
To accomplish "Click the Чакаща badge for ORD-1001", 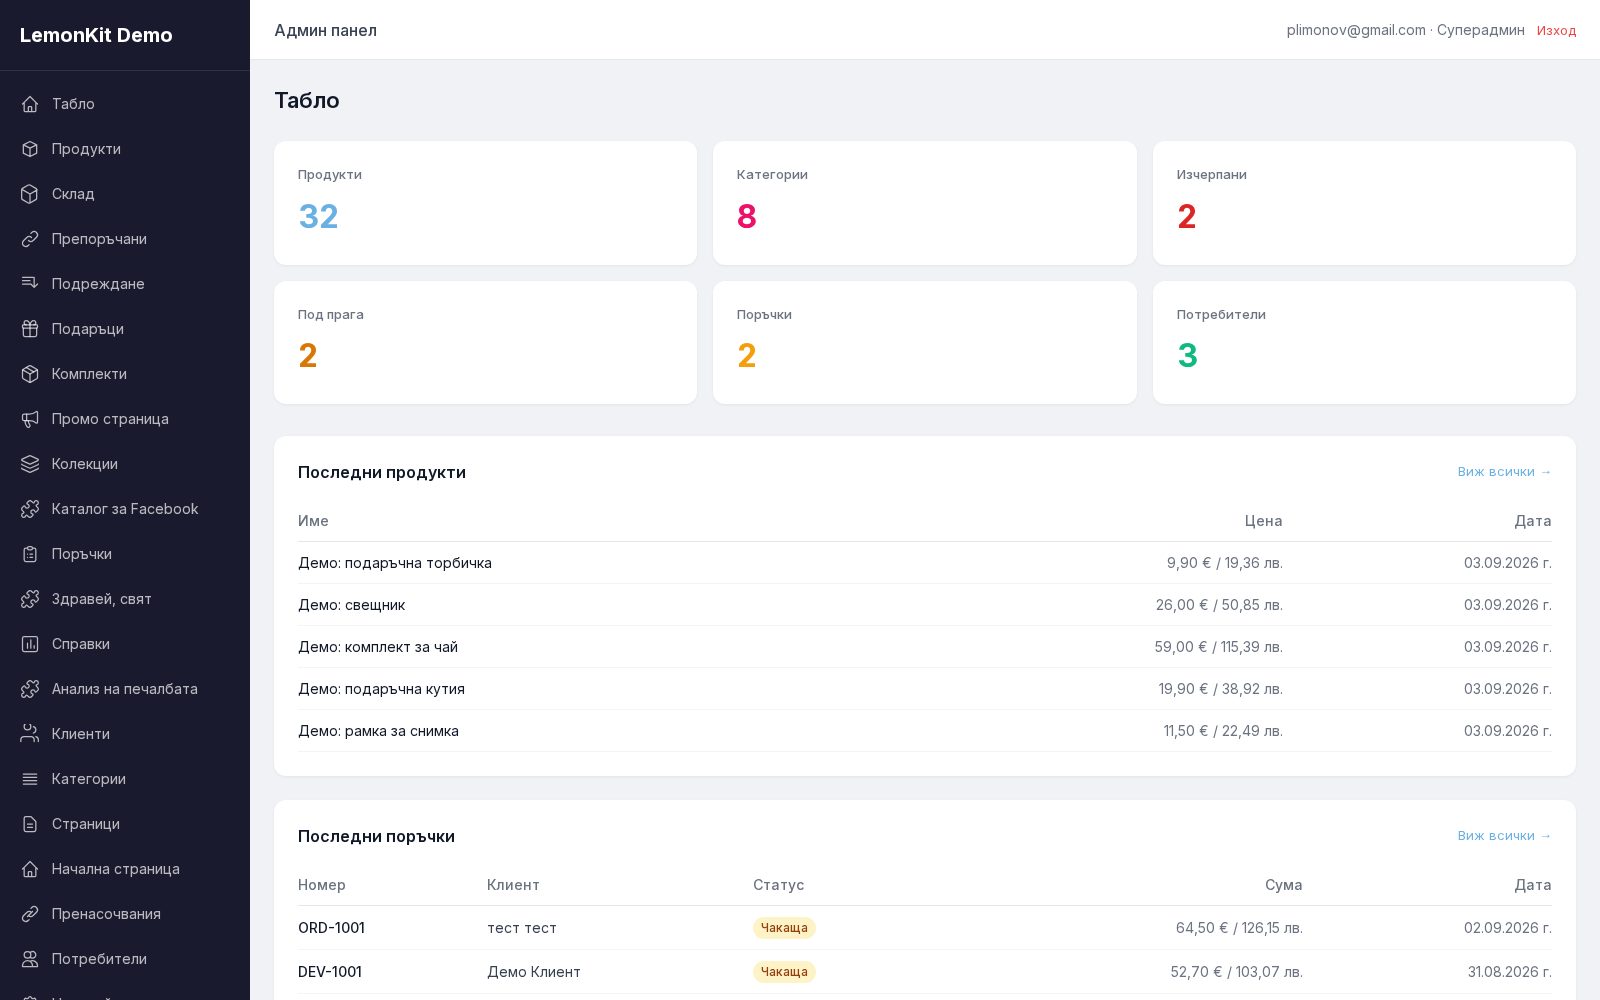I will (784, 928).
